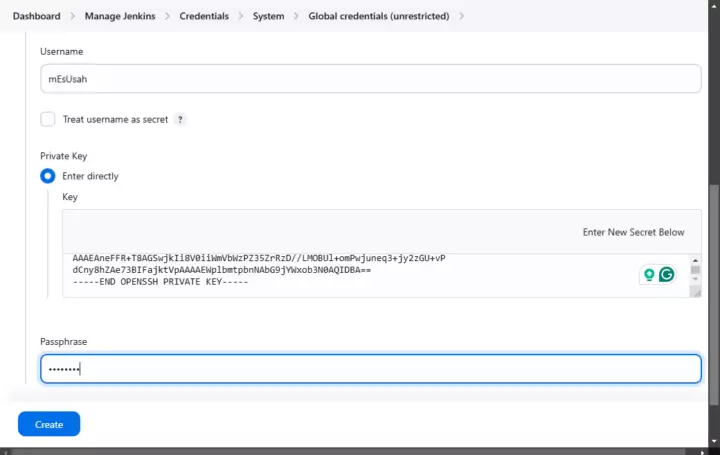Expand chevron after Credentials breadcrumb
The image size is (720, 455).
[x=241, y=16]
